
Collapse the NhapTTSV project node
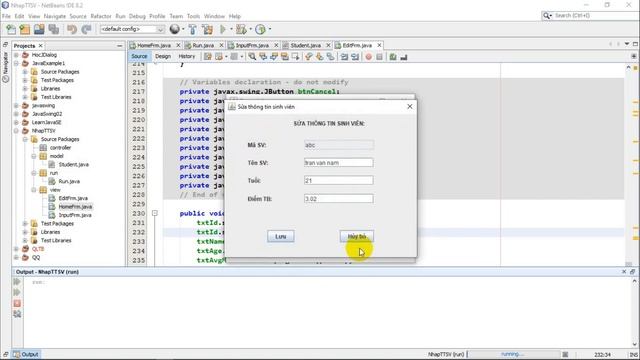coord(16,131)
